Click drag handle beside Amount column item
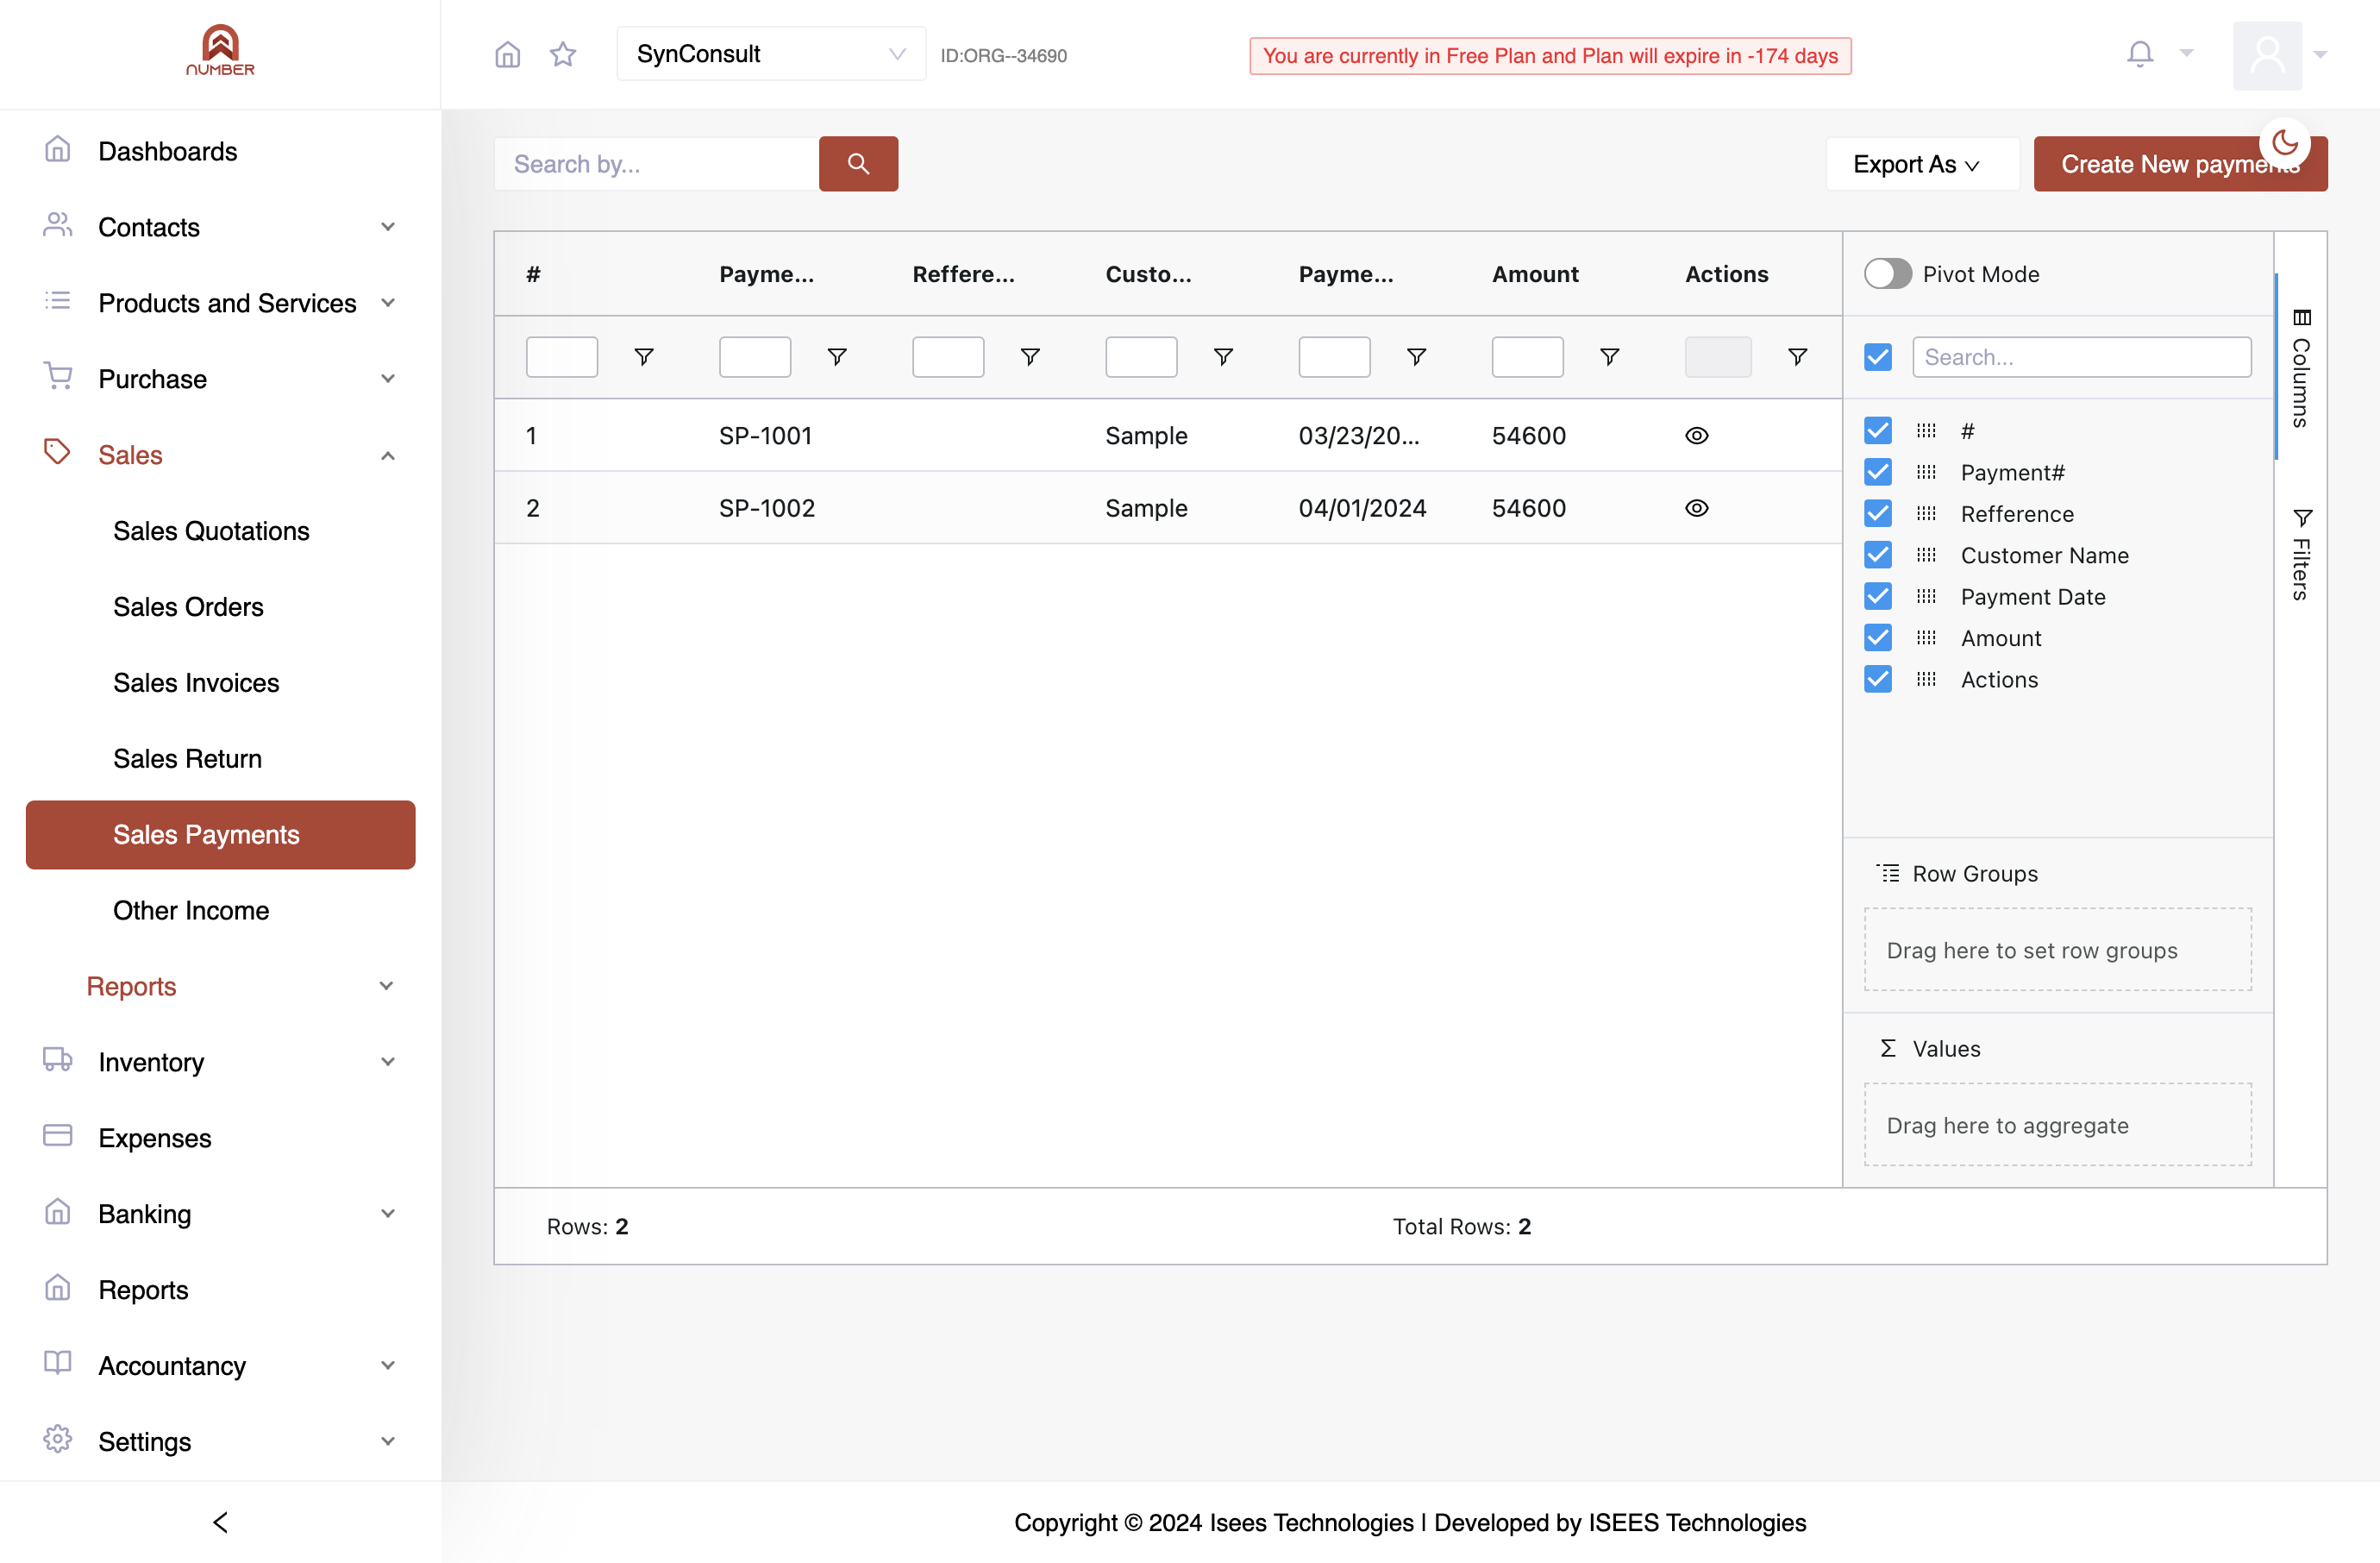This screenshot has height=1563, width=2380. 1926,638
